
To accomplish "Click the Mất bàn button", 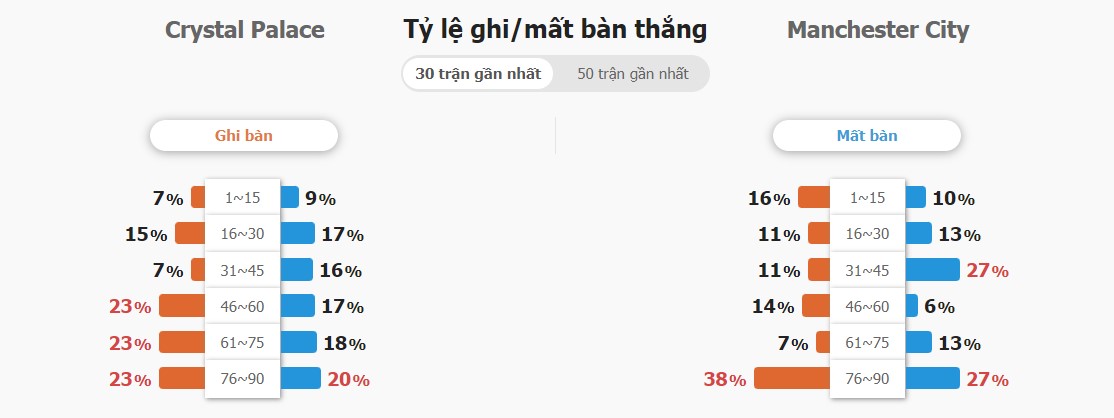I will pos(867,136).
